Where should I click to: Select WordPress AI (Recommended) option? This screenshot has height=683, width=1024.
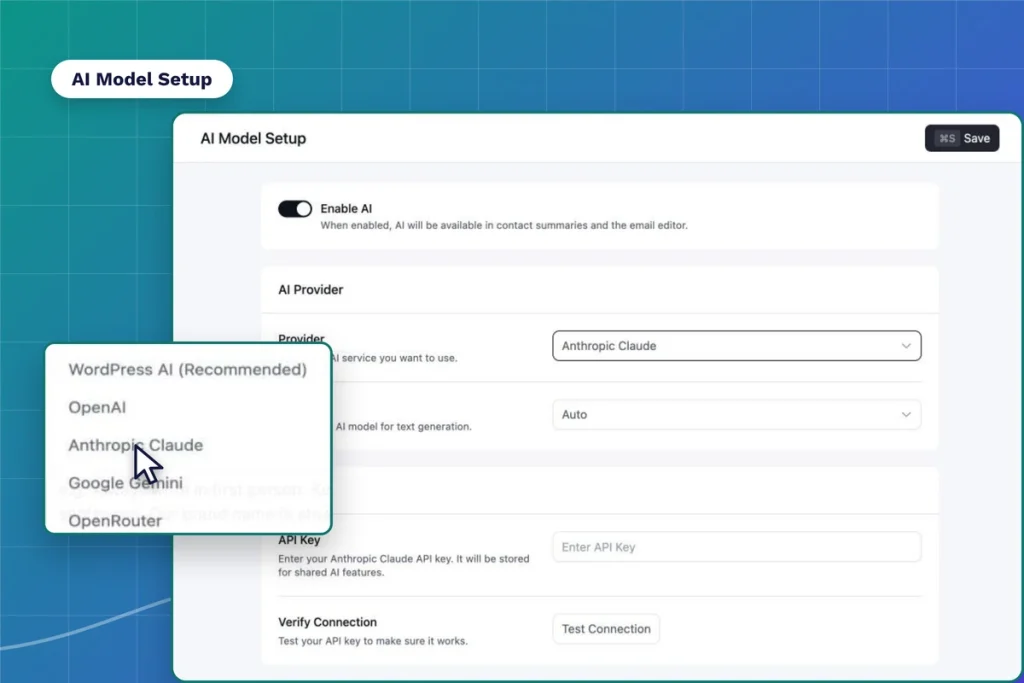[187, 370]
